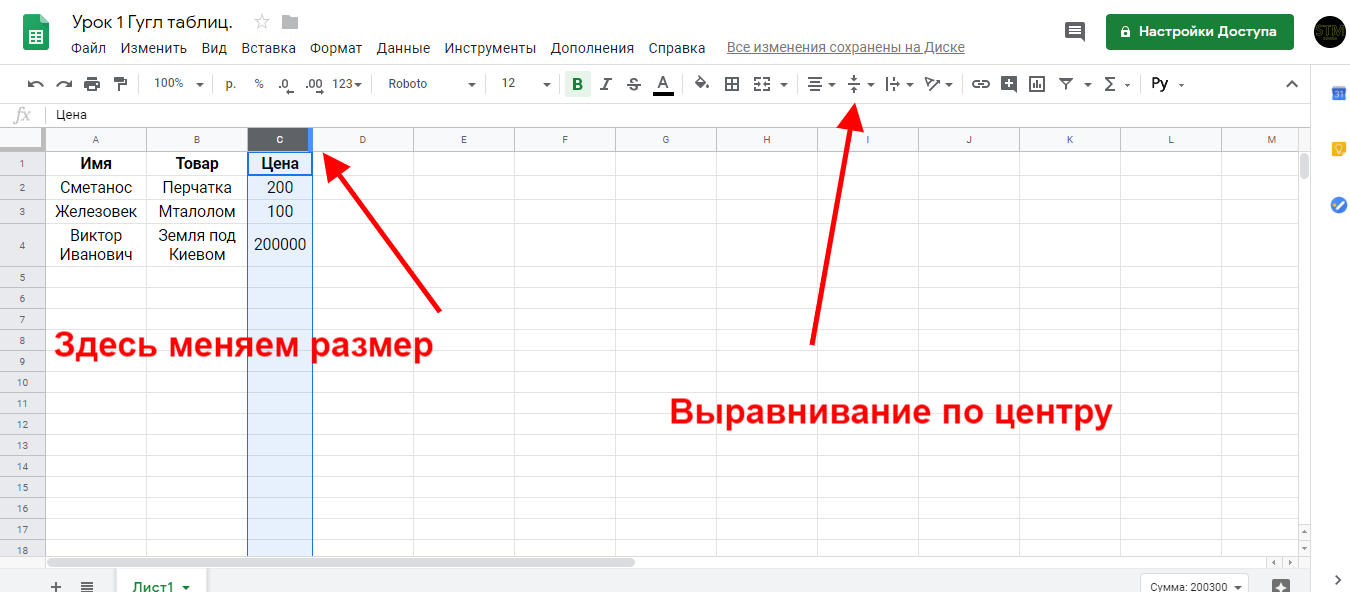Open the Справка menu
The image size is (1350, 592).
677,48
